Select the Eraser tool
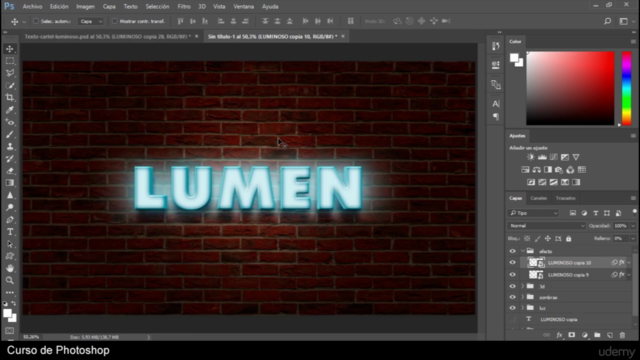This screenshot has width=640, height=360. pyautogui.click(x=10, y=171)
